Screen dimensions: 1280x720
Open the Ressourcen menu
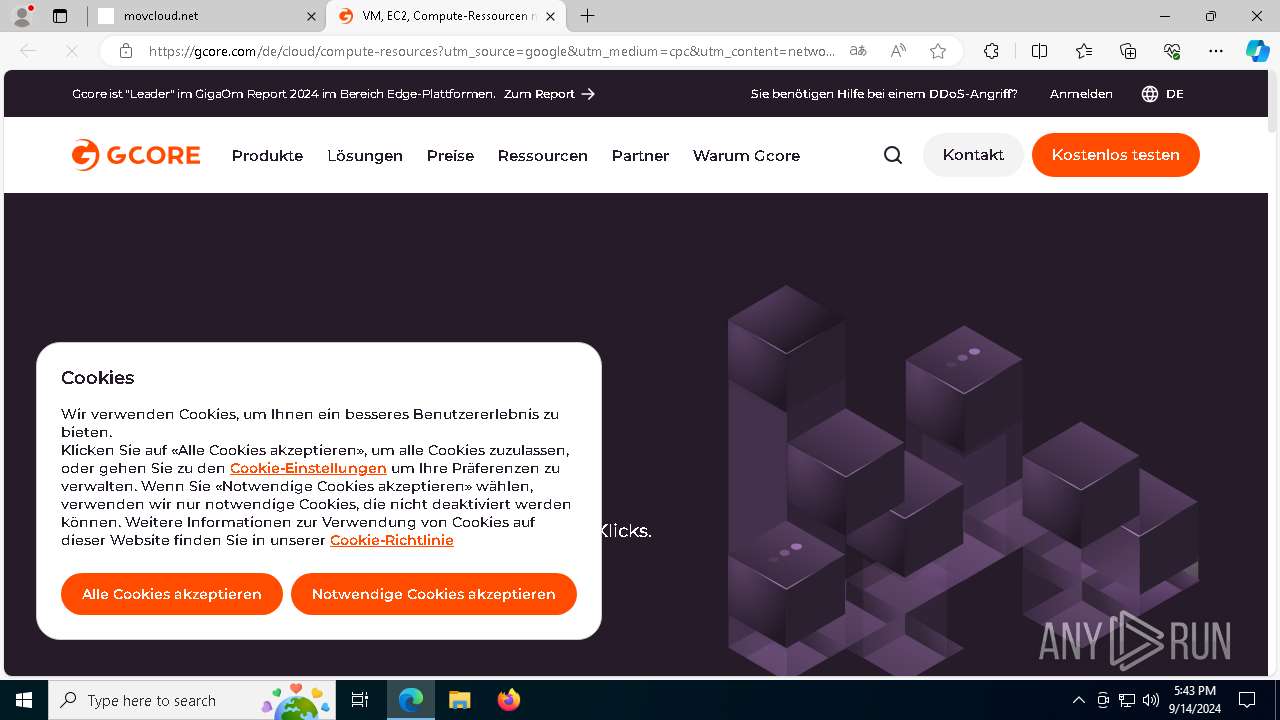pos(542,156)
